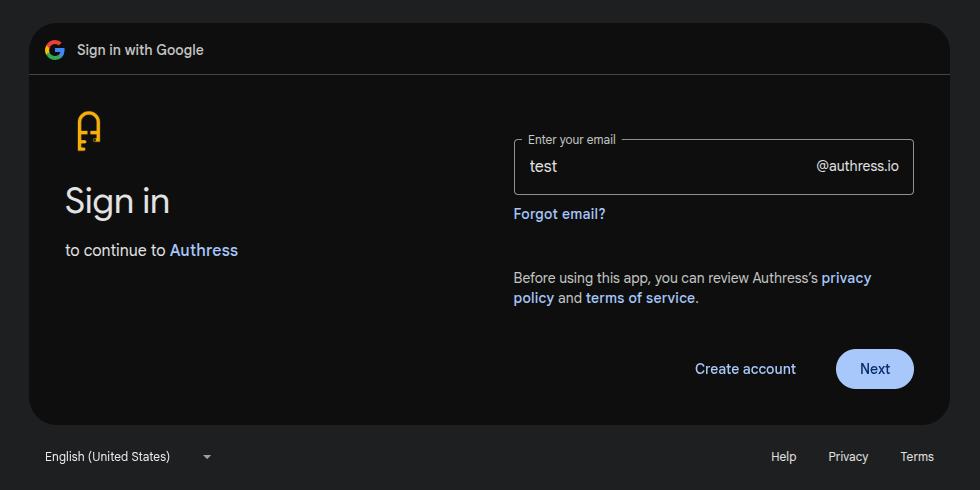Click the language dropdown arrow
Viewport: 980px width, 490px height.
[207, 457]
